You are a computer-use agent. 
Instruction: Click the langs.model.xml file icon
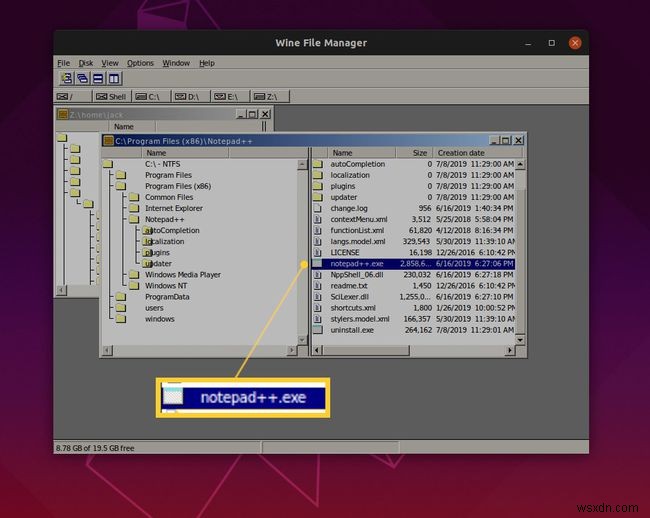[x=318, y=241]
